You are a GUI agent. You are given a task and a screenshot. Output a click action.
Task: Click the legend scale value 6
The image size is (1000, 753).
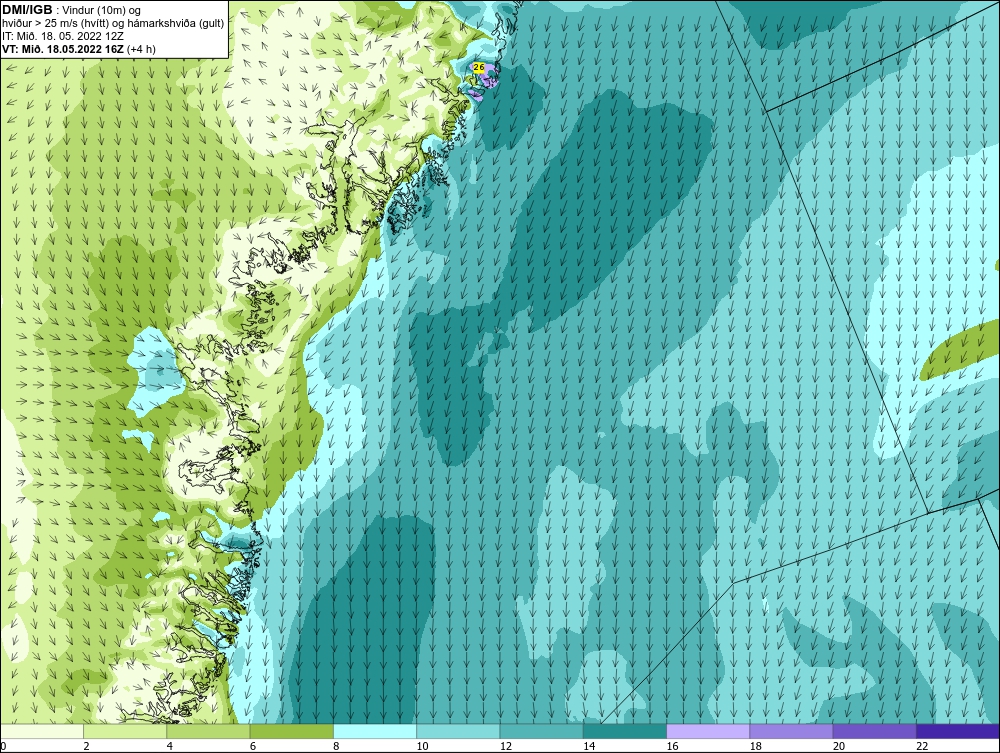point(253,746)
